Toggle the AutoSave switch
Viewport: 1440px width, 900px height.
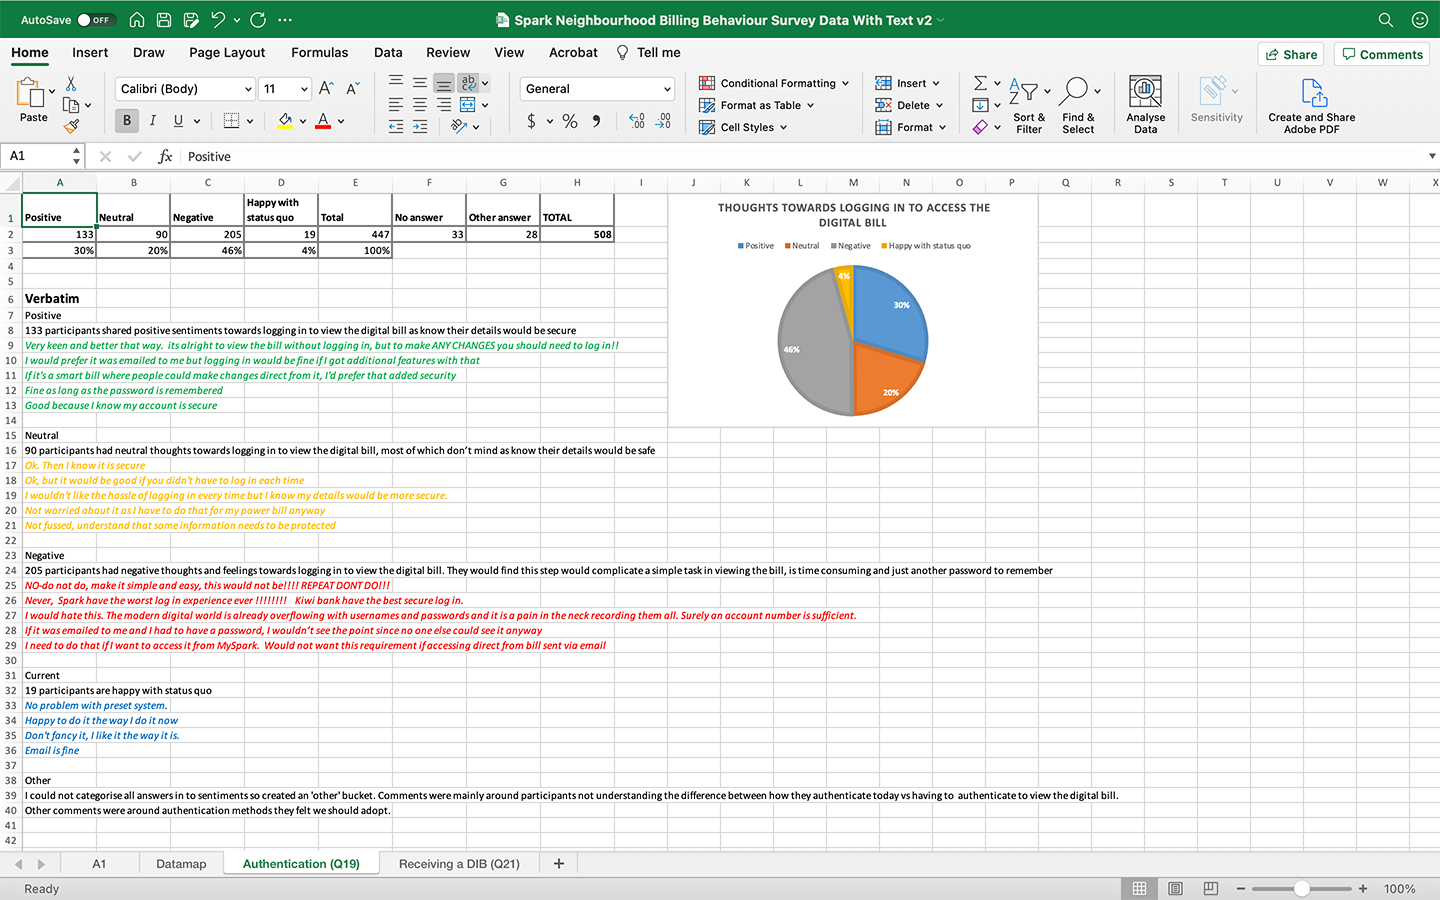[96, 20]
